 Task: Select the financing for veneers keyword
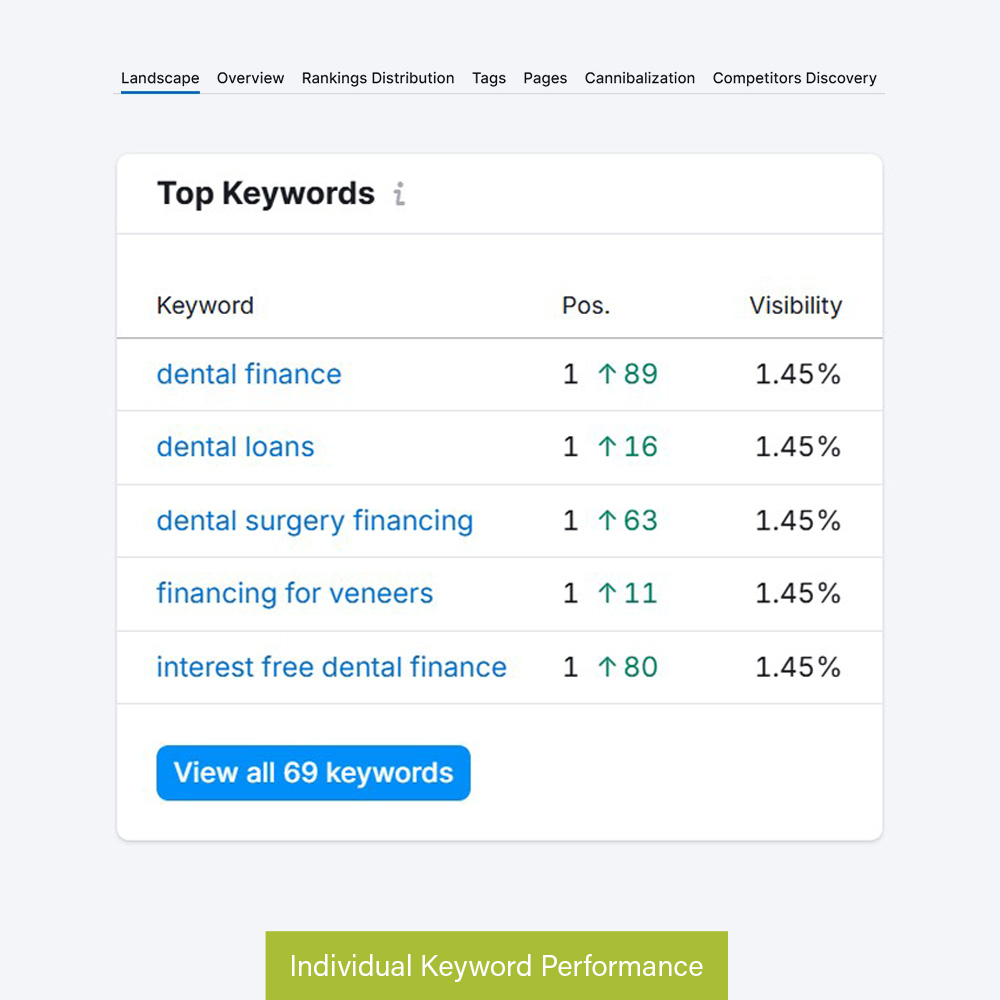pos(295,593)
